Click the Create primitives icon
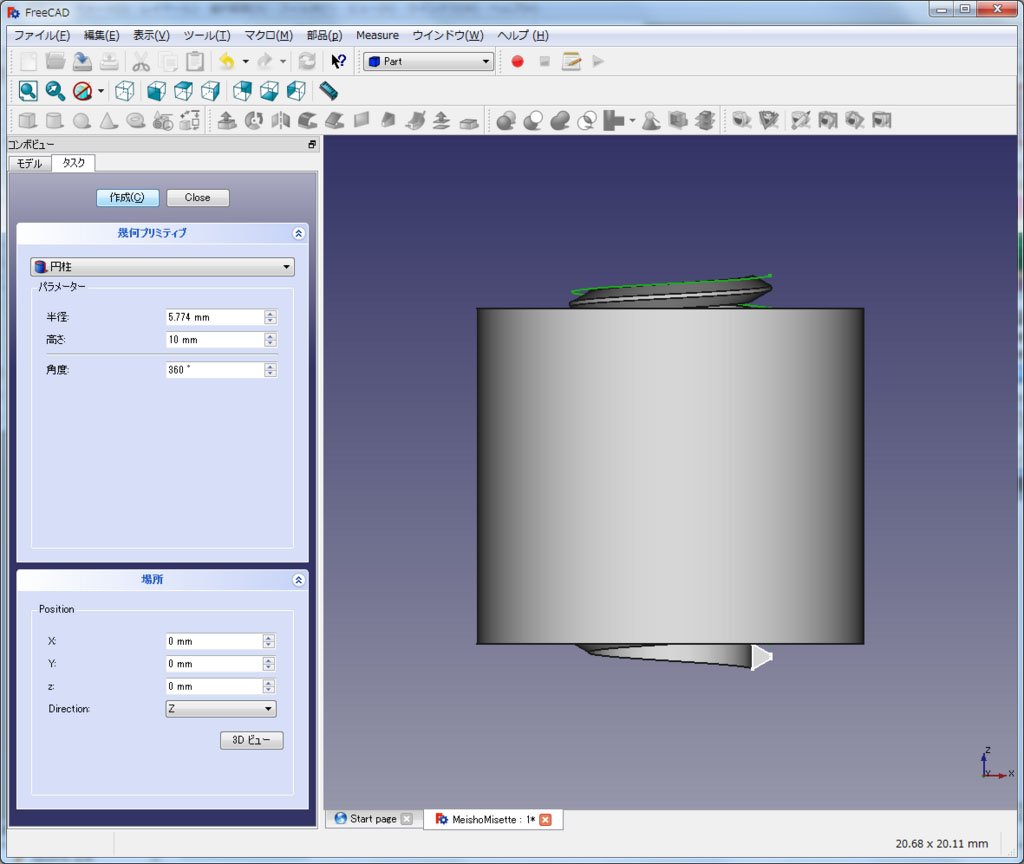1024x864 pixels. [163, 120]
